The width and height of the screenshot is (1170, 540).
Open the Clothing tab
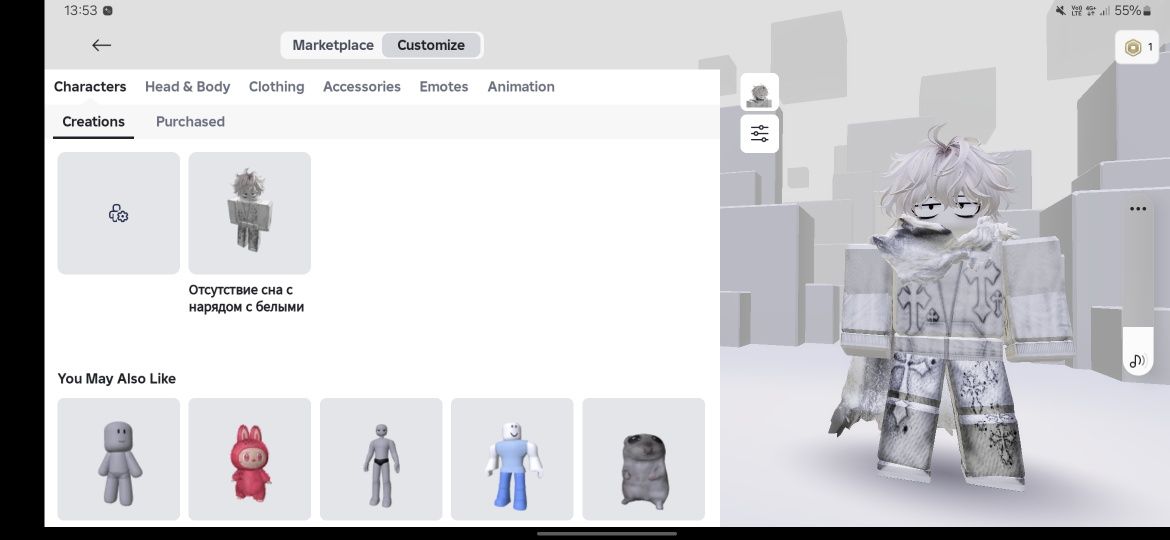(276, 87)
